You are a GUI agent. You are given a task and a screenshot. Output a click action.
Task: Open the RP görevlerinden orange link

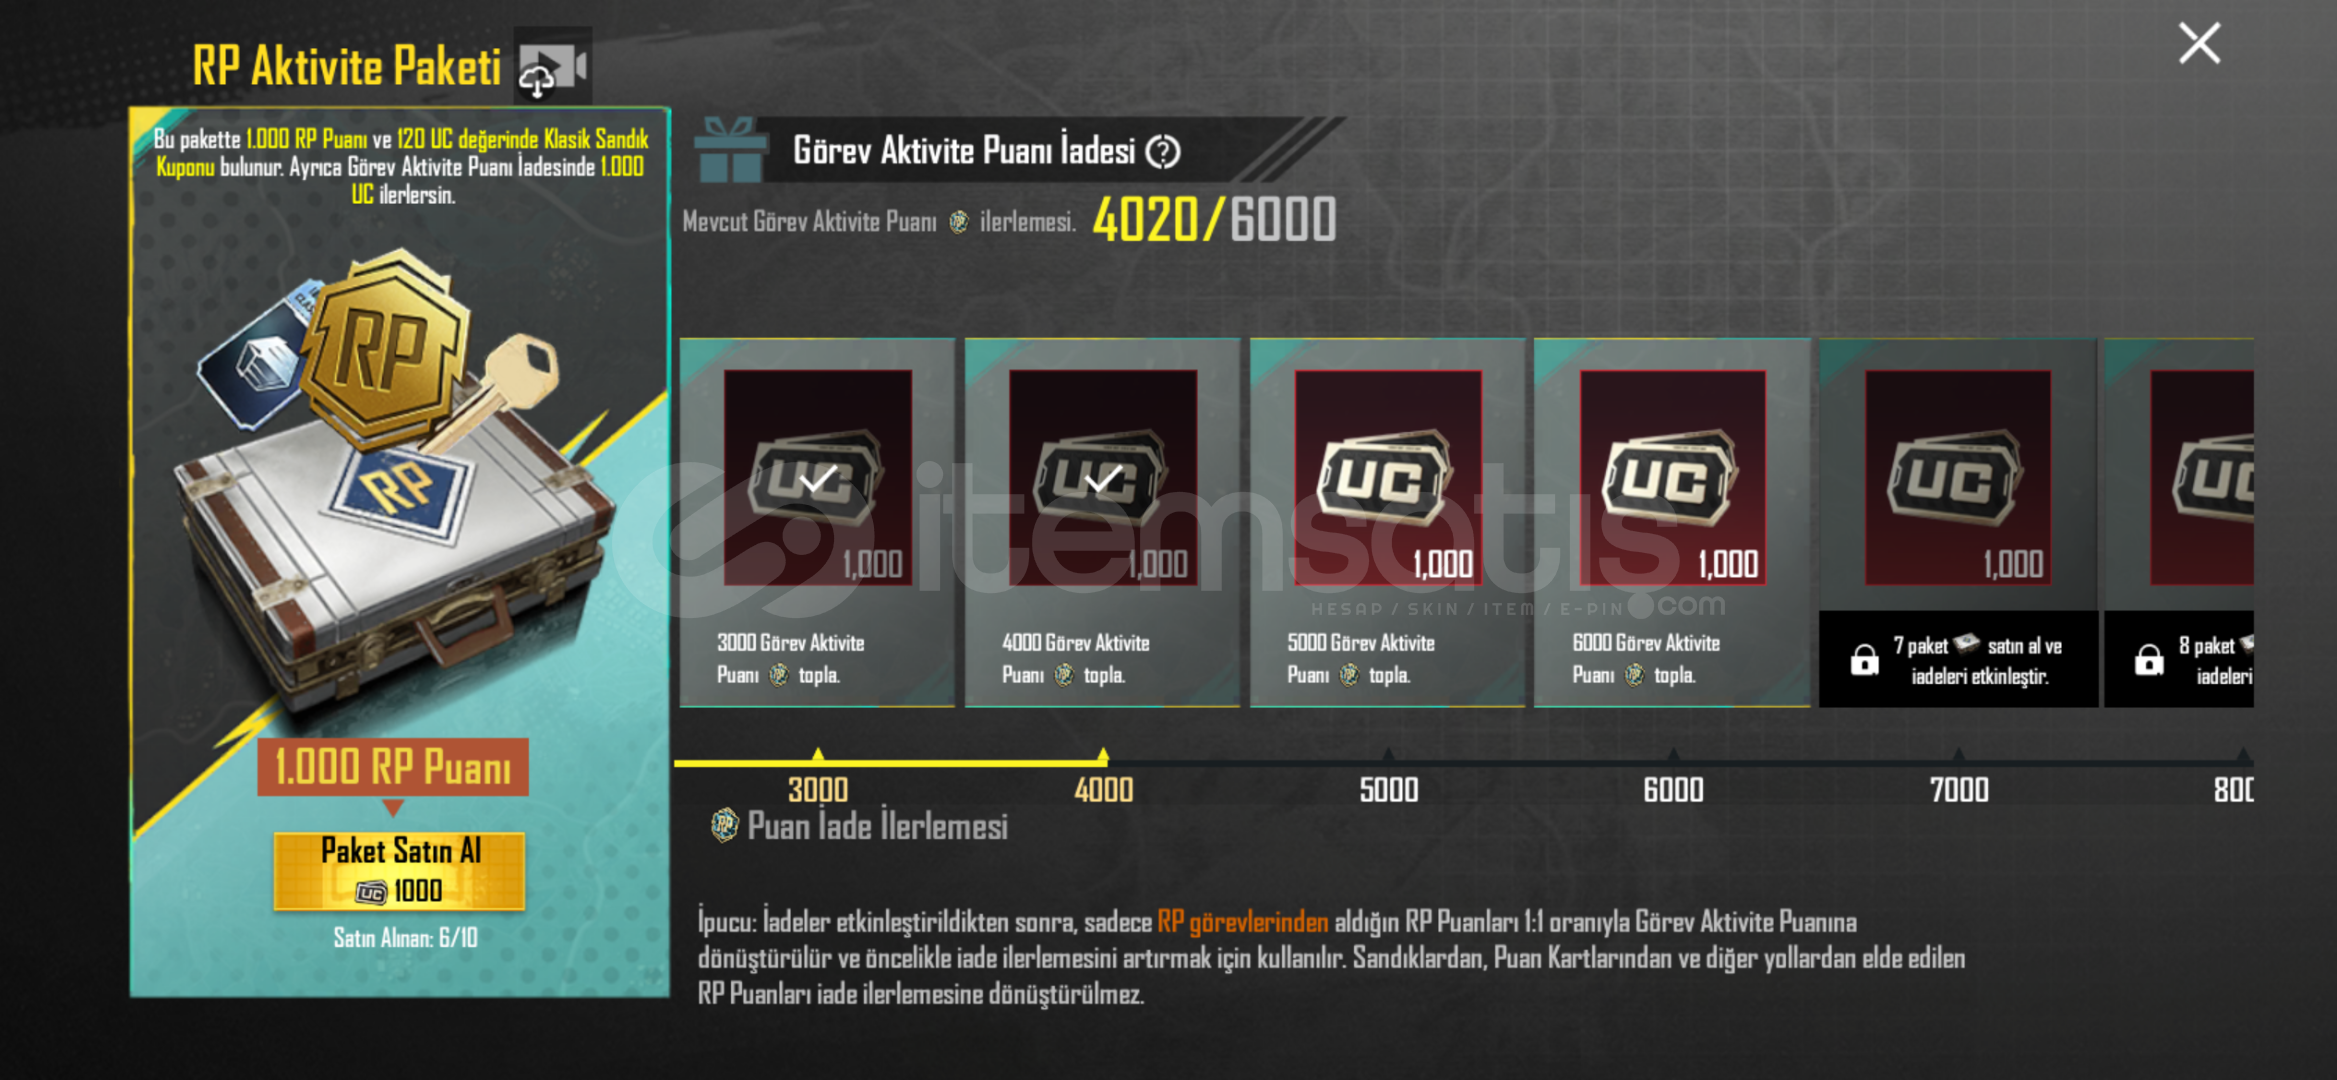[x=1242, y=922]
